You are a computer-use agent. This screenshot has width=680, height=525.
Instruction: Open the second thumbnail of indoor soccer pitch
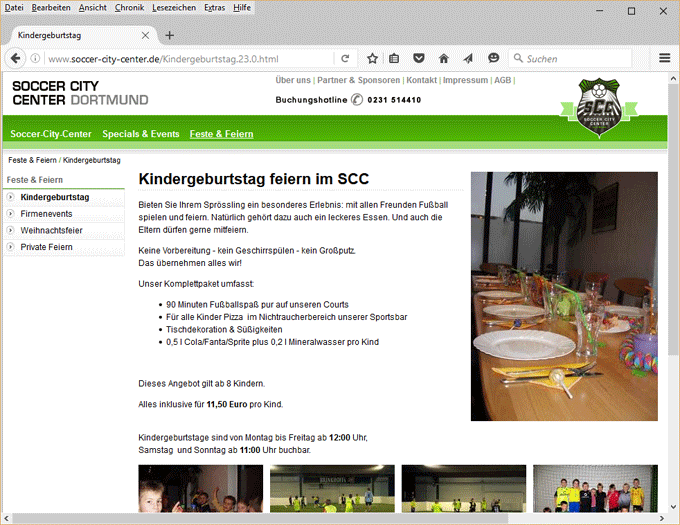coord(332,489)
